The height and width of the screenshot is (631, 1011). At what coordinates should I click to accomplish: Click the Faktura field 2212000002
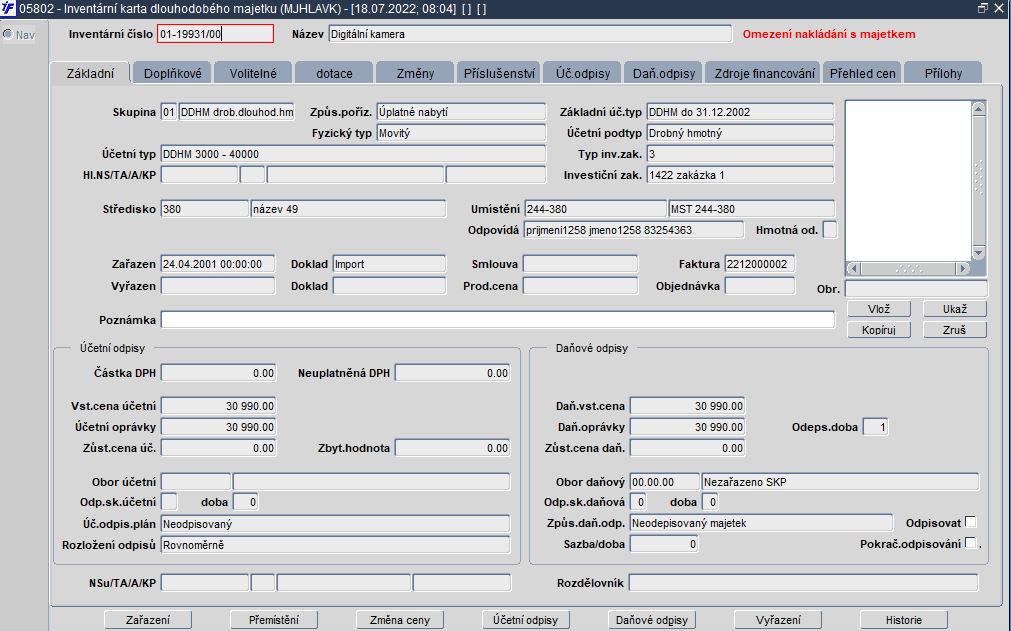760,264
